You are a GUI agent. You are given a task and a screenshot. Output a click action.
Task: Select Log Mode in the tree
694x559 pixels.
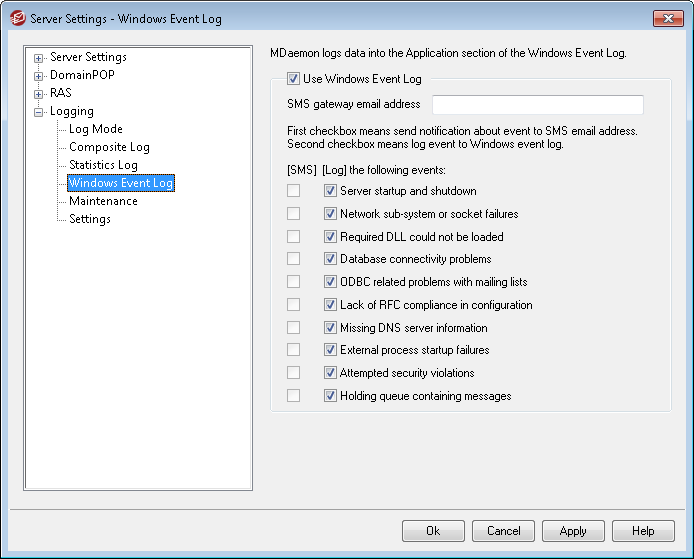[x=95, y=129]
